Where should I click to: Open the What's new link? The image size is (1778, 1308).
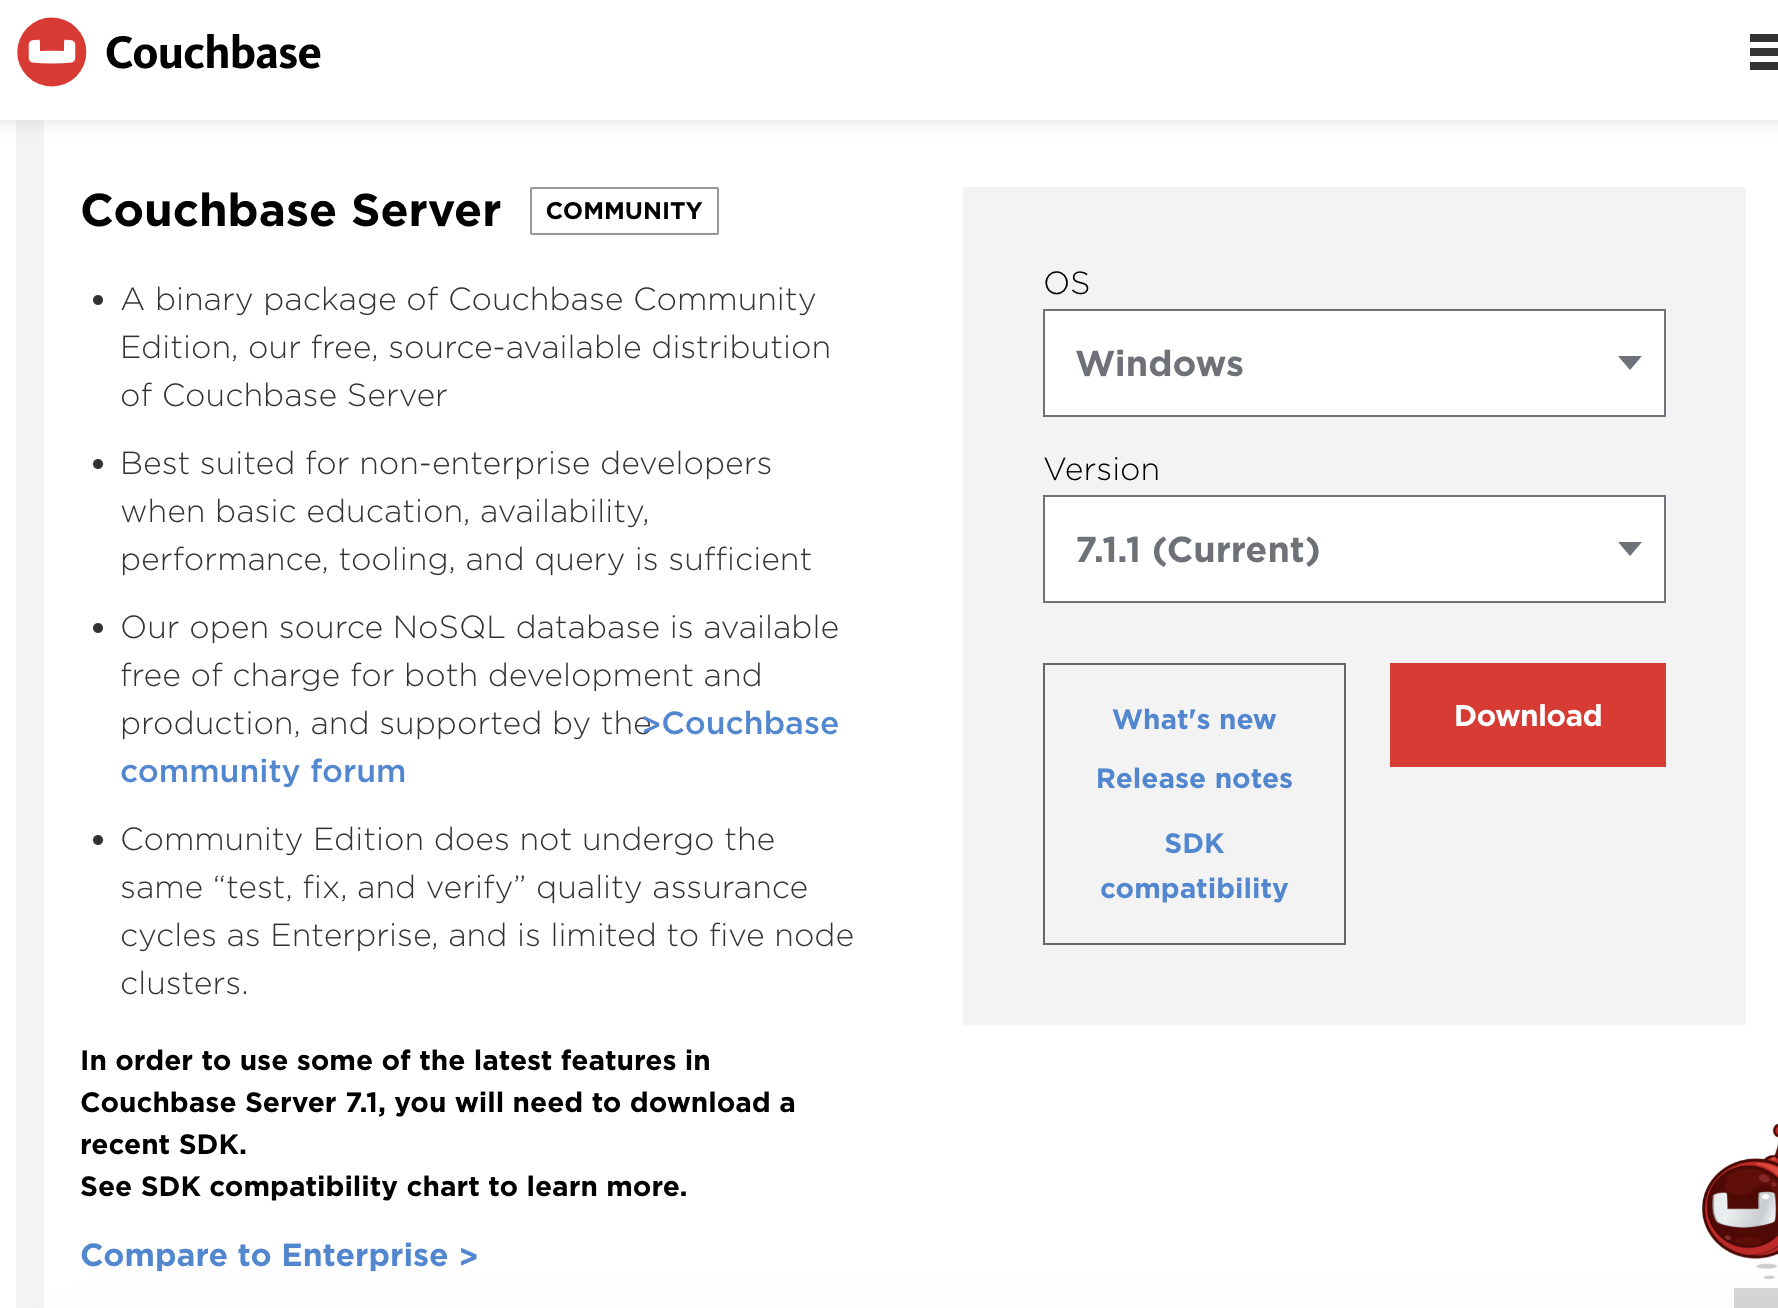pyautogui.click(x=1194, y=719)
